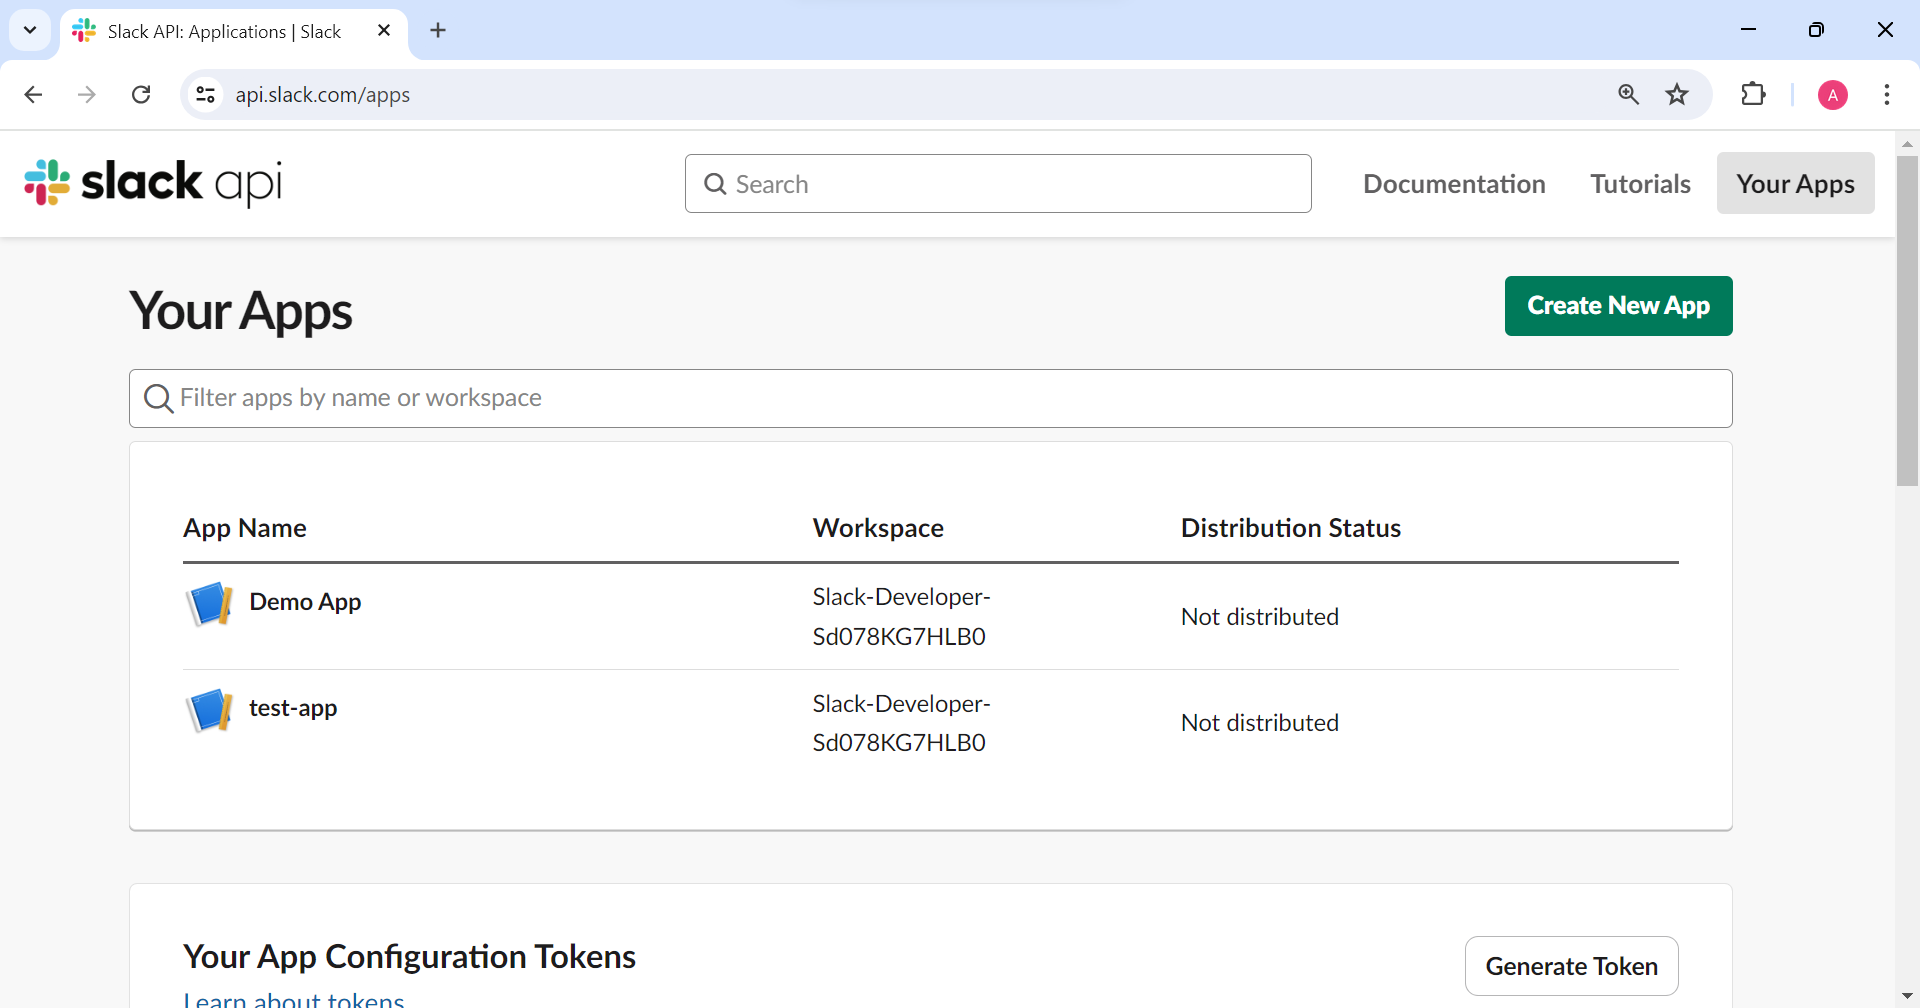Go back to the previous page
The image size is (1920, 1008).
[33, 95]
